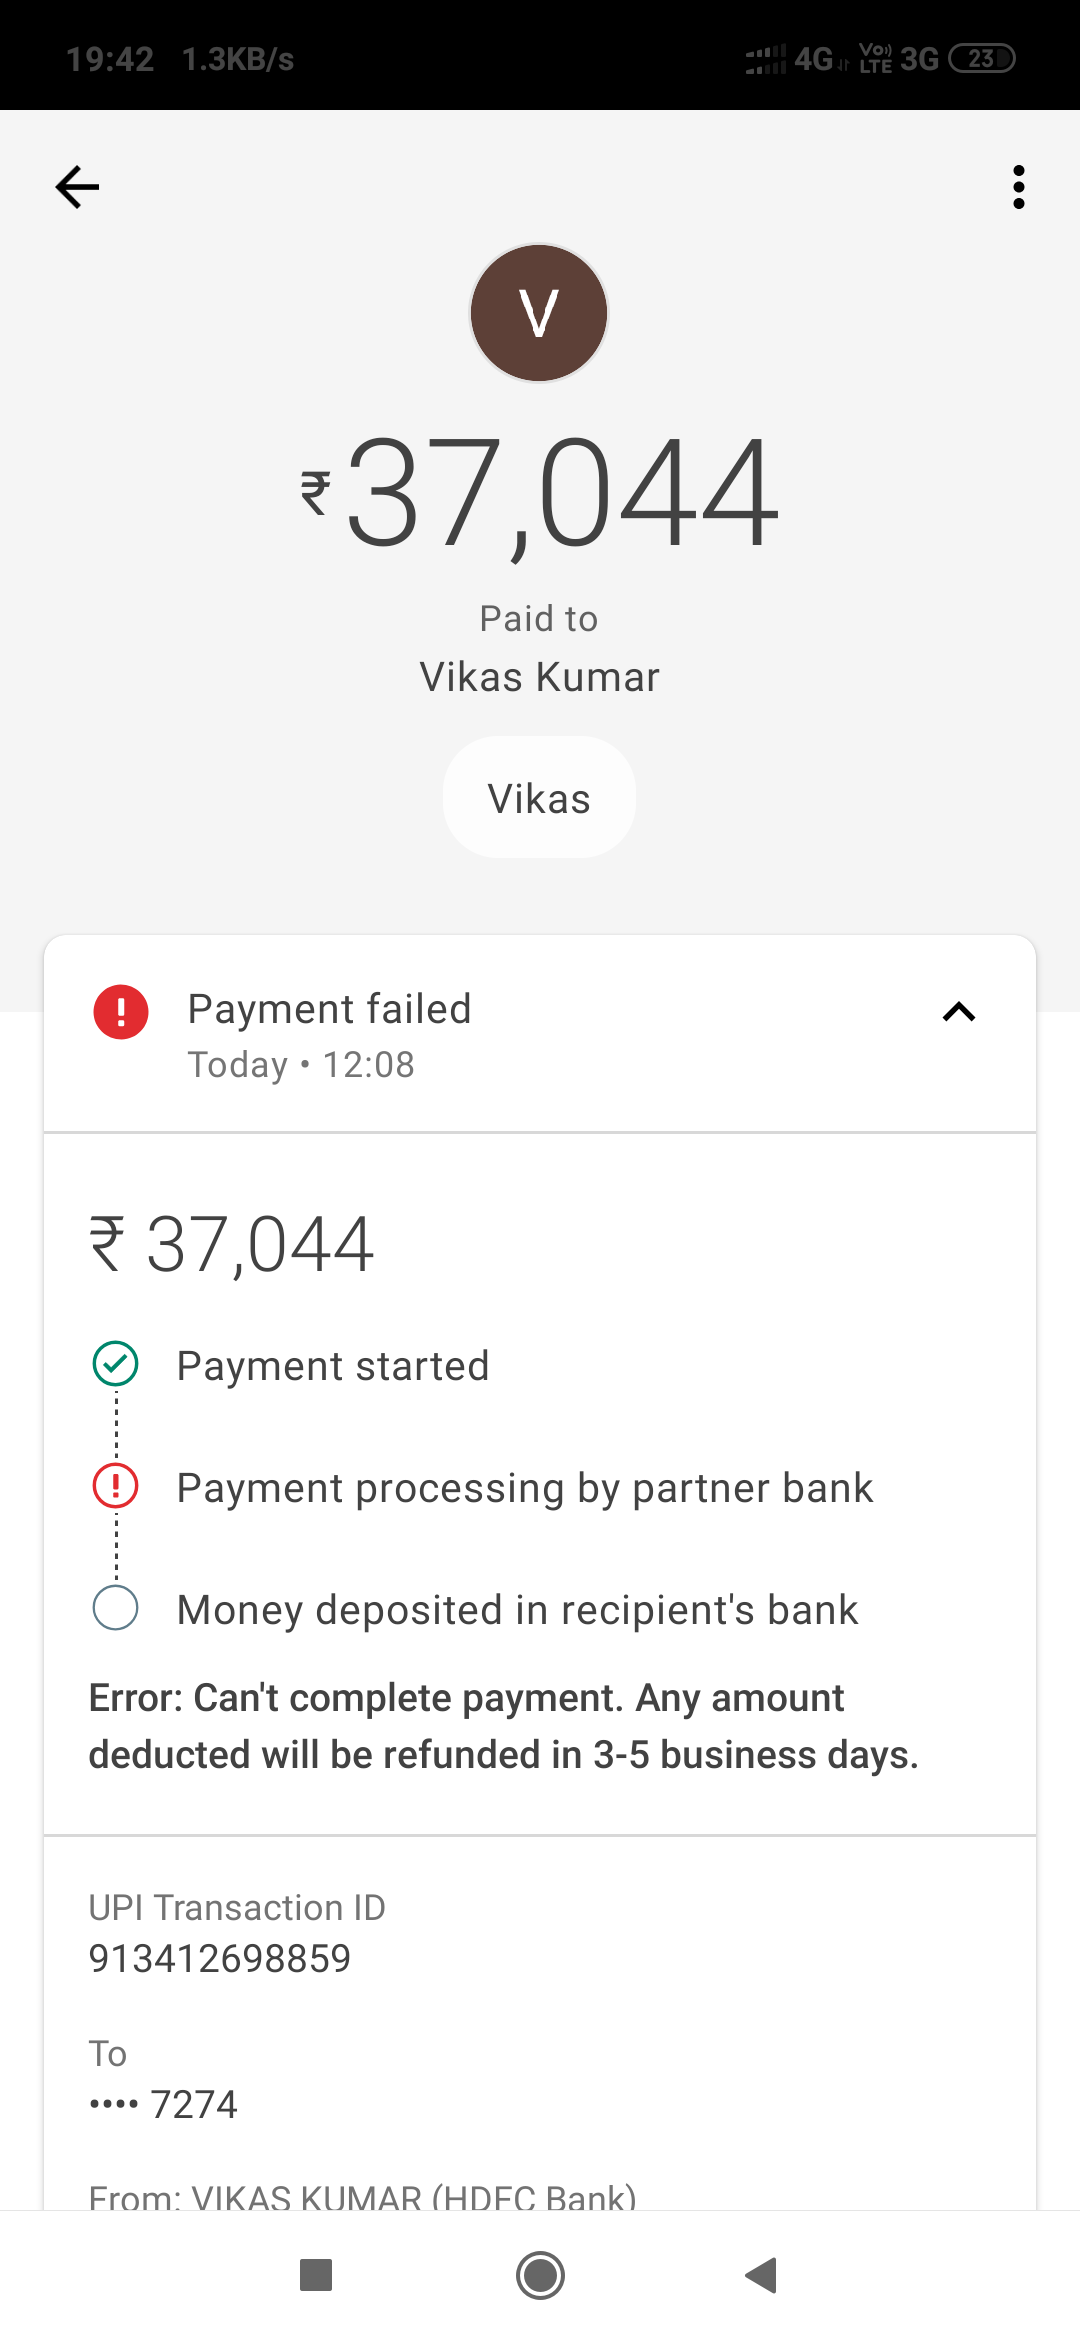Tap the red partner bank error icon
This screenshot has height=2340, width=1080.
[x=116, y=1486]
